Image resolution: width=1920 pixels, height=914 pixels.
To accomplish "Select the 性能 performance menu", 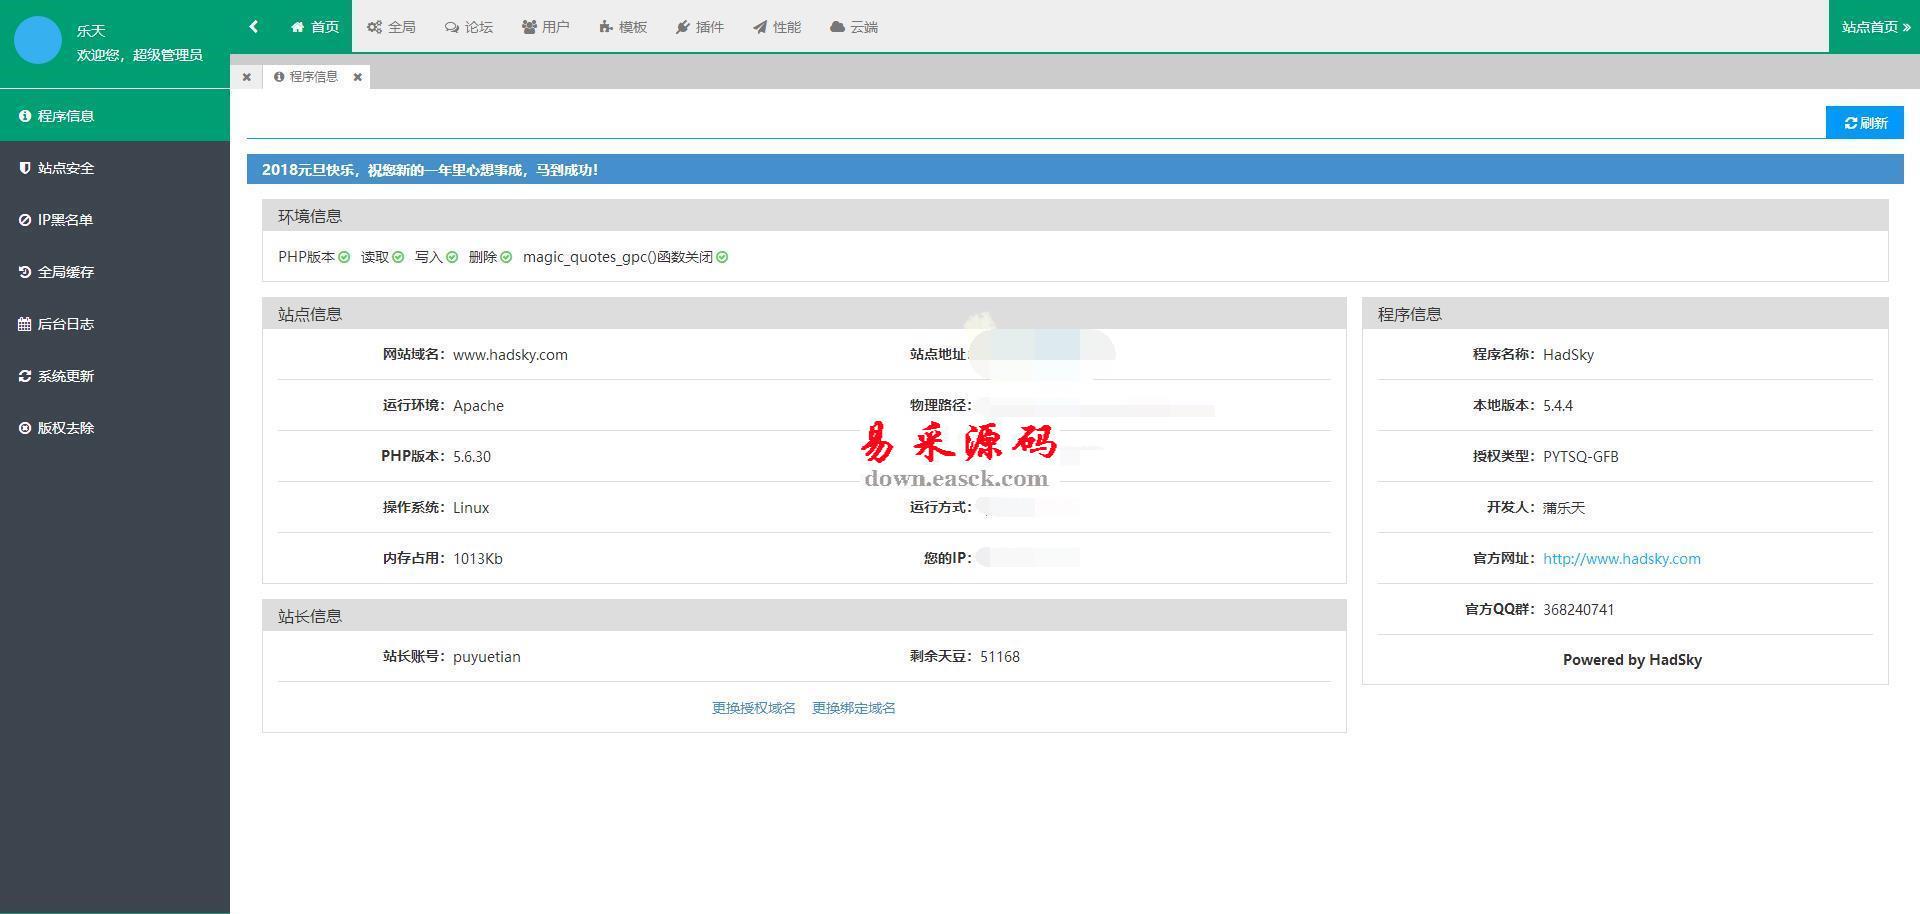I will (x=777, y=27).
